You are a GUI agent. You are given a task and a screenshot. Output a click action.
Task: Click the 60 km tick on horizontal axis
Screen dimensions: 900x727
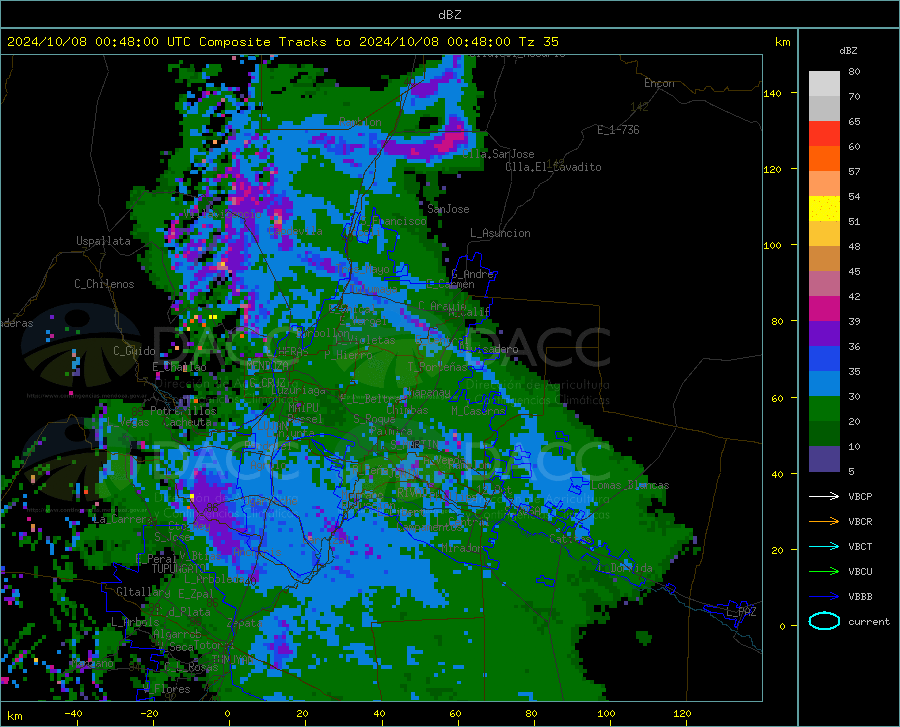(x=455, y=714)
